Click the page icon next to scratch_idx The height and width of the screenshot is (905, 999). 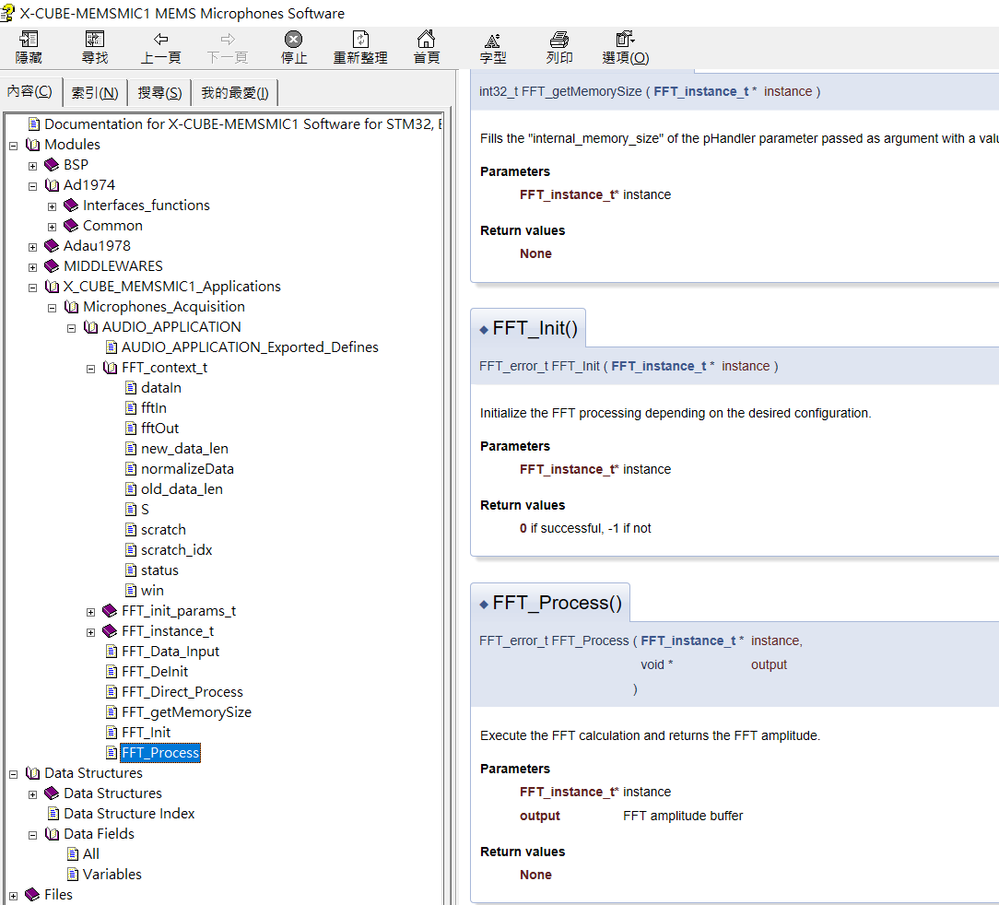tap(131, 550)
